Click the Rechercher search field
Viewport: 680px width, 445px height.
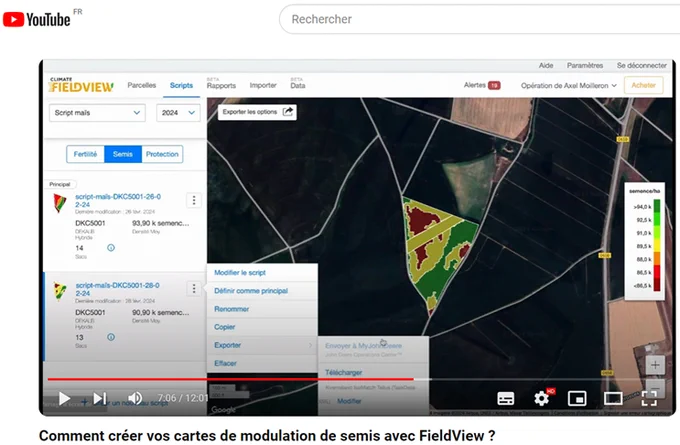[480, 19]
